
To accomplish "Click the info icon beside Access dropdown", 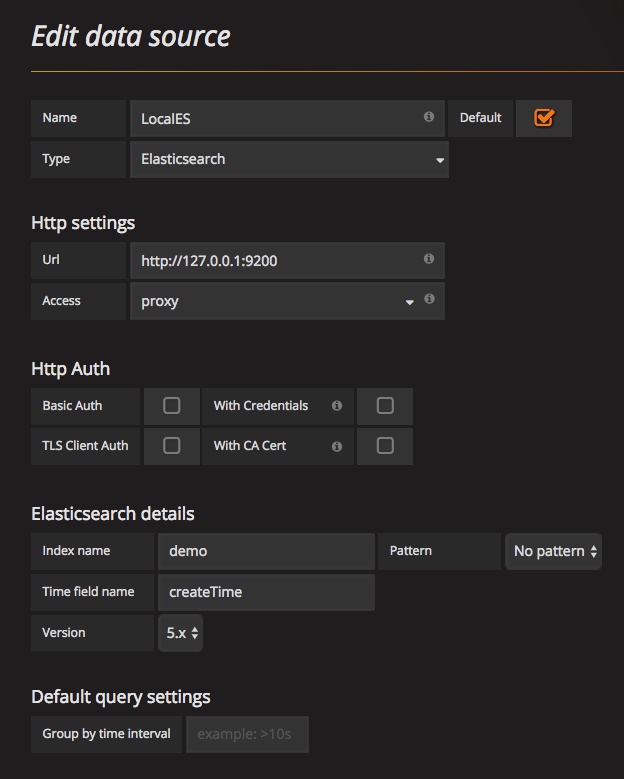I will click(429, 299).
